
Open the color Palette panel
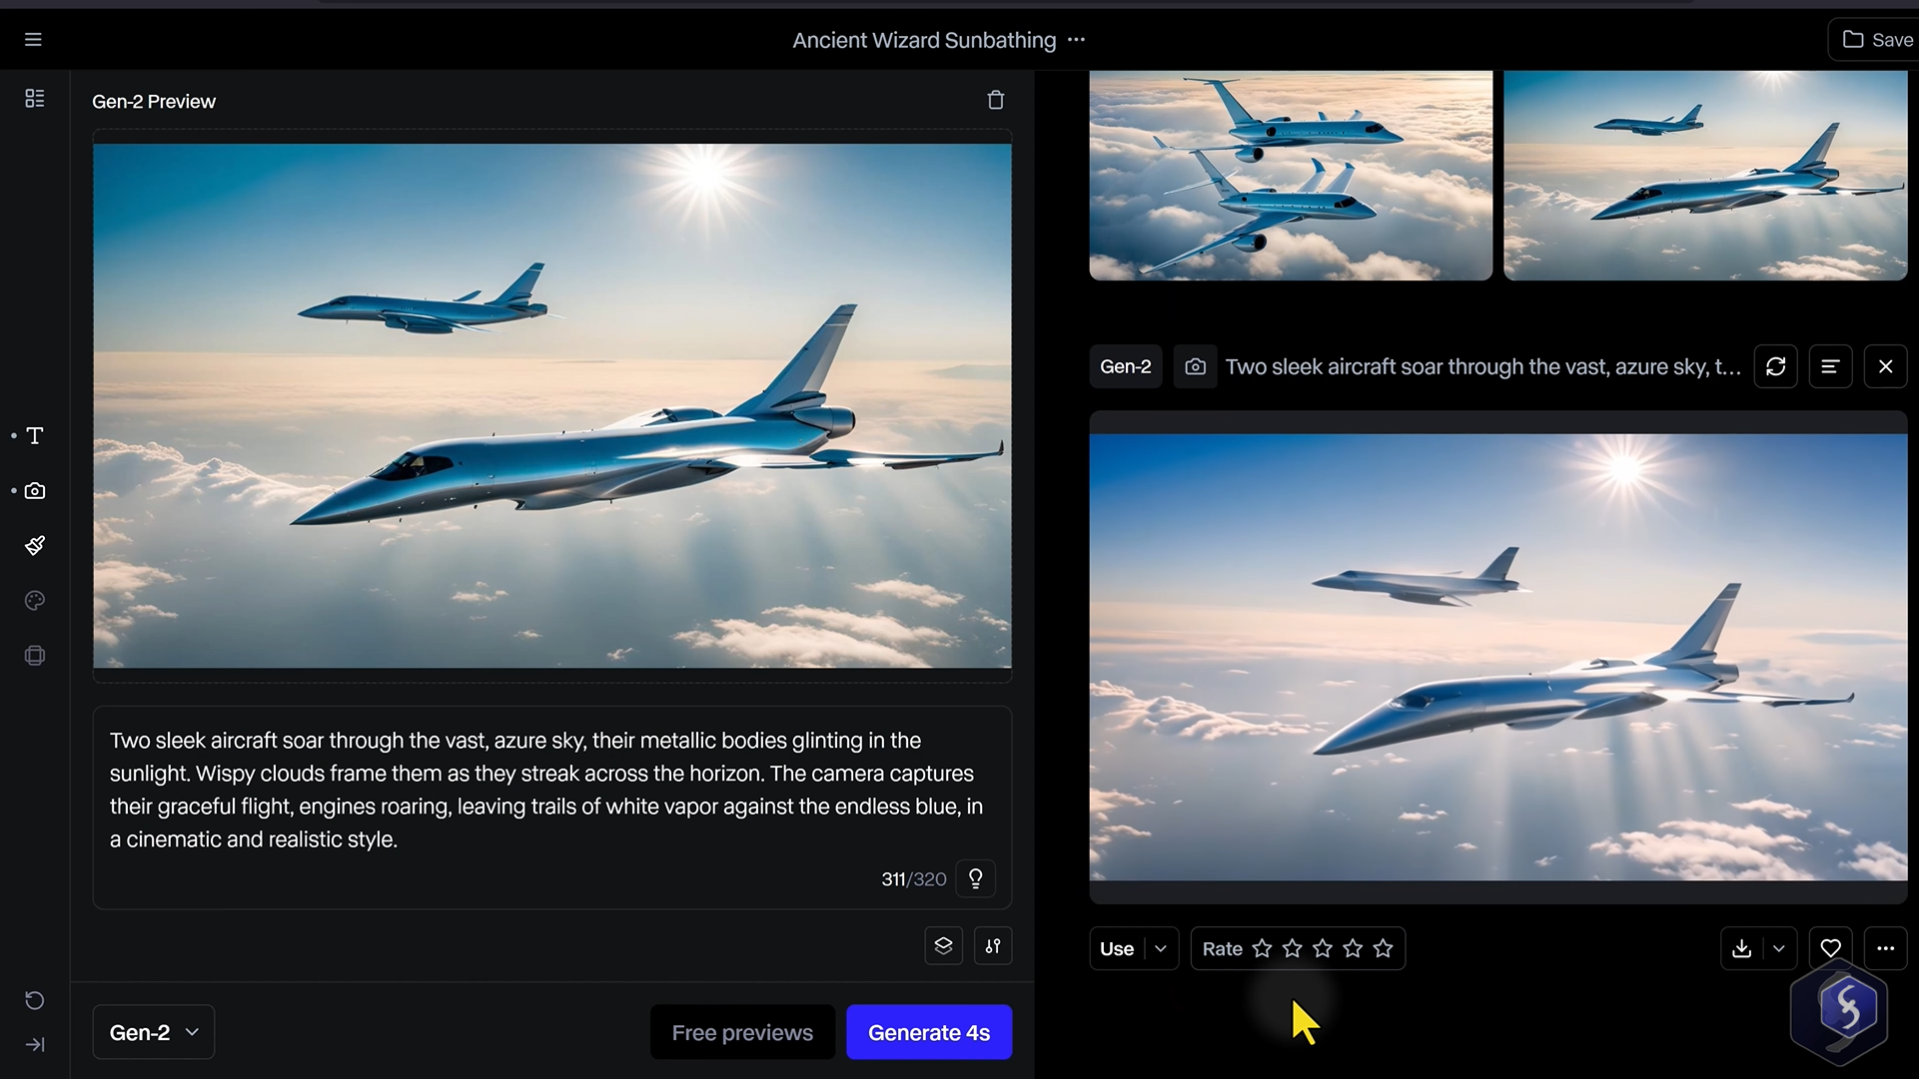click(33, 600)
